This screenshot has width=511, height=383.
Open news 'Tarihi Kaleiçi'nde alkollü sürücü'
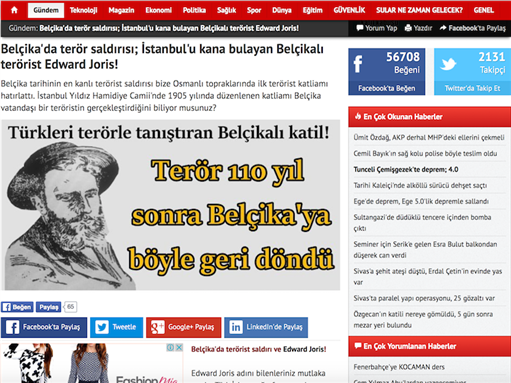pos(420,185)
